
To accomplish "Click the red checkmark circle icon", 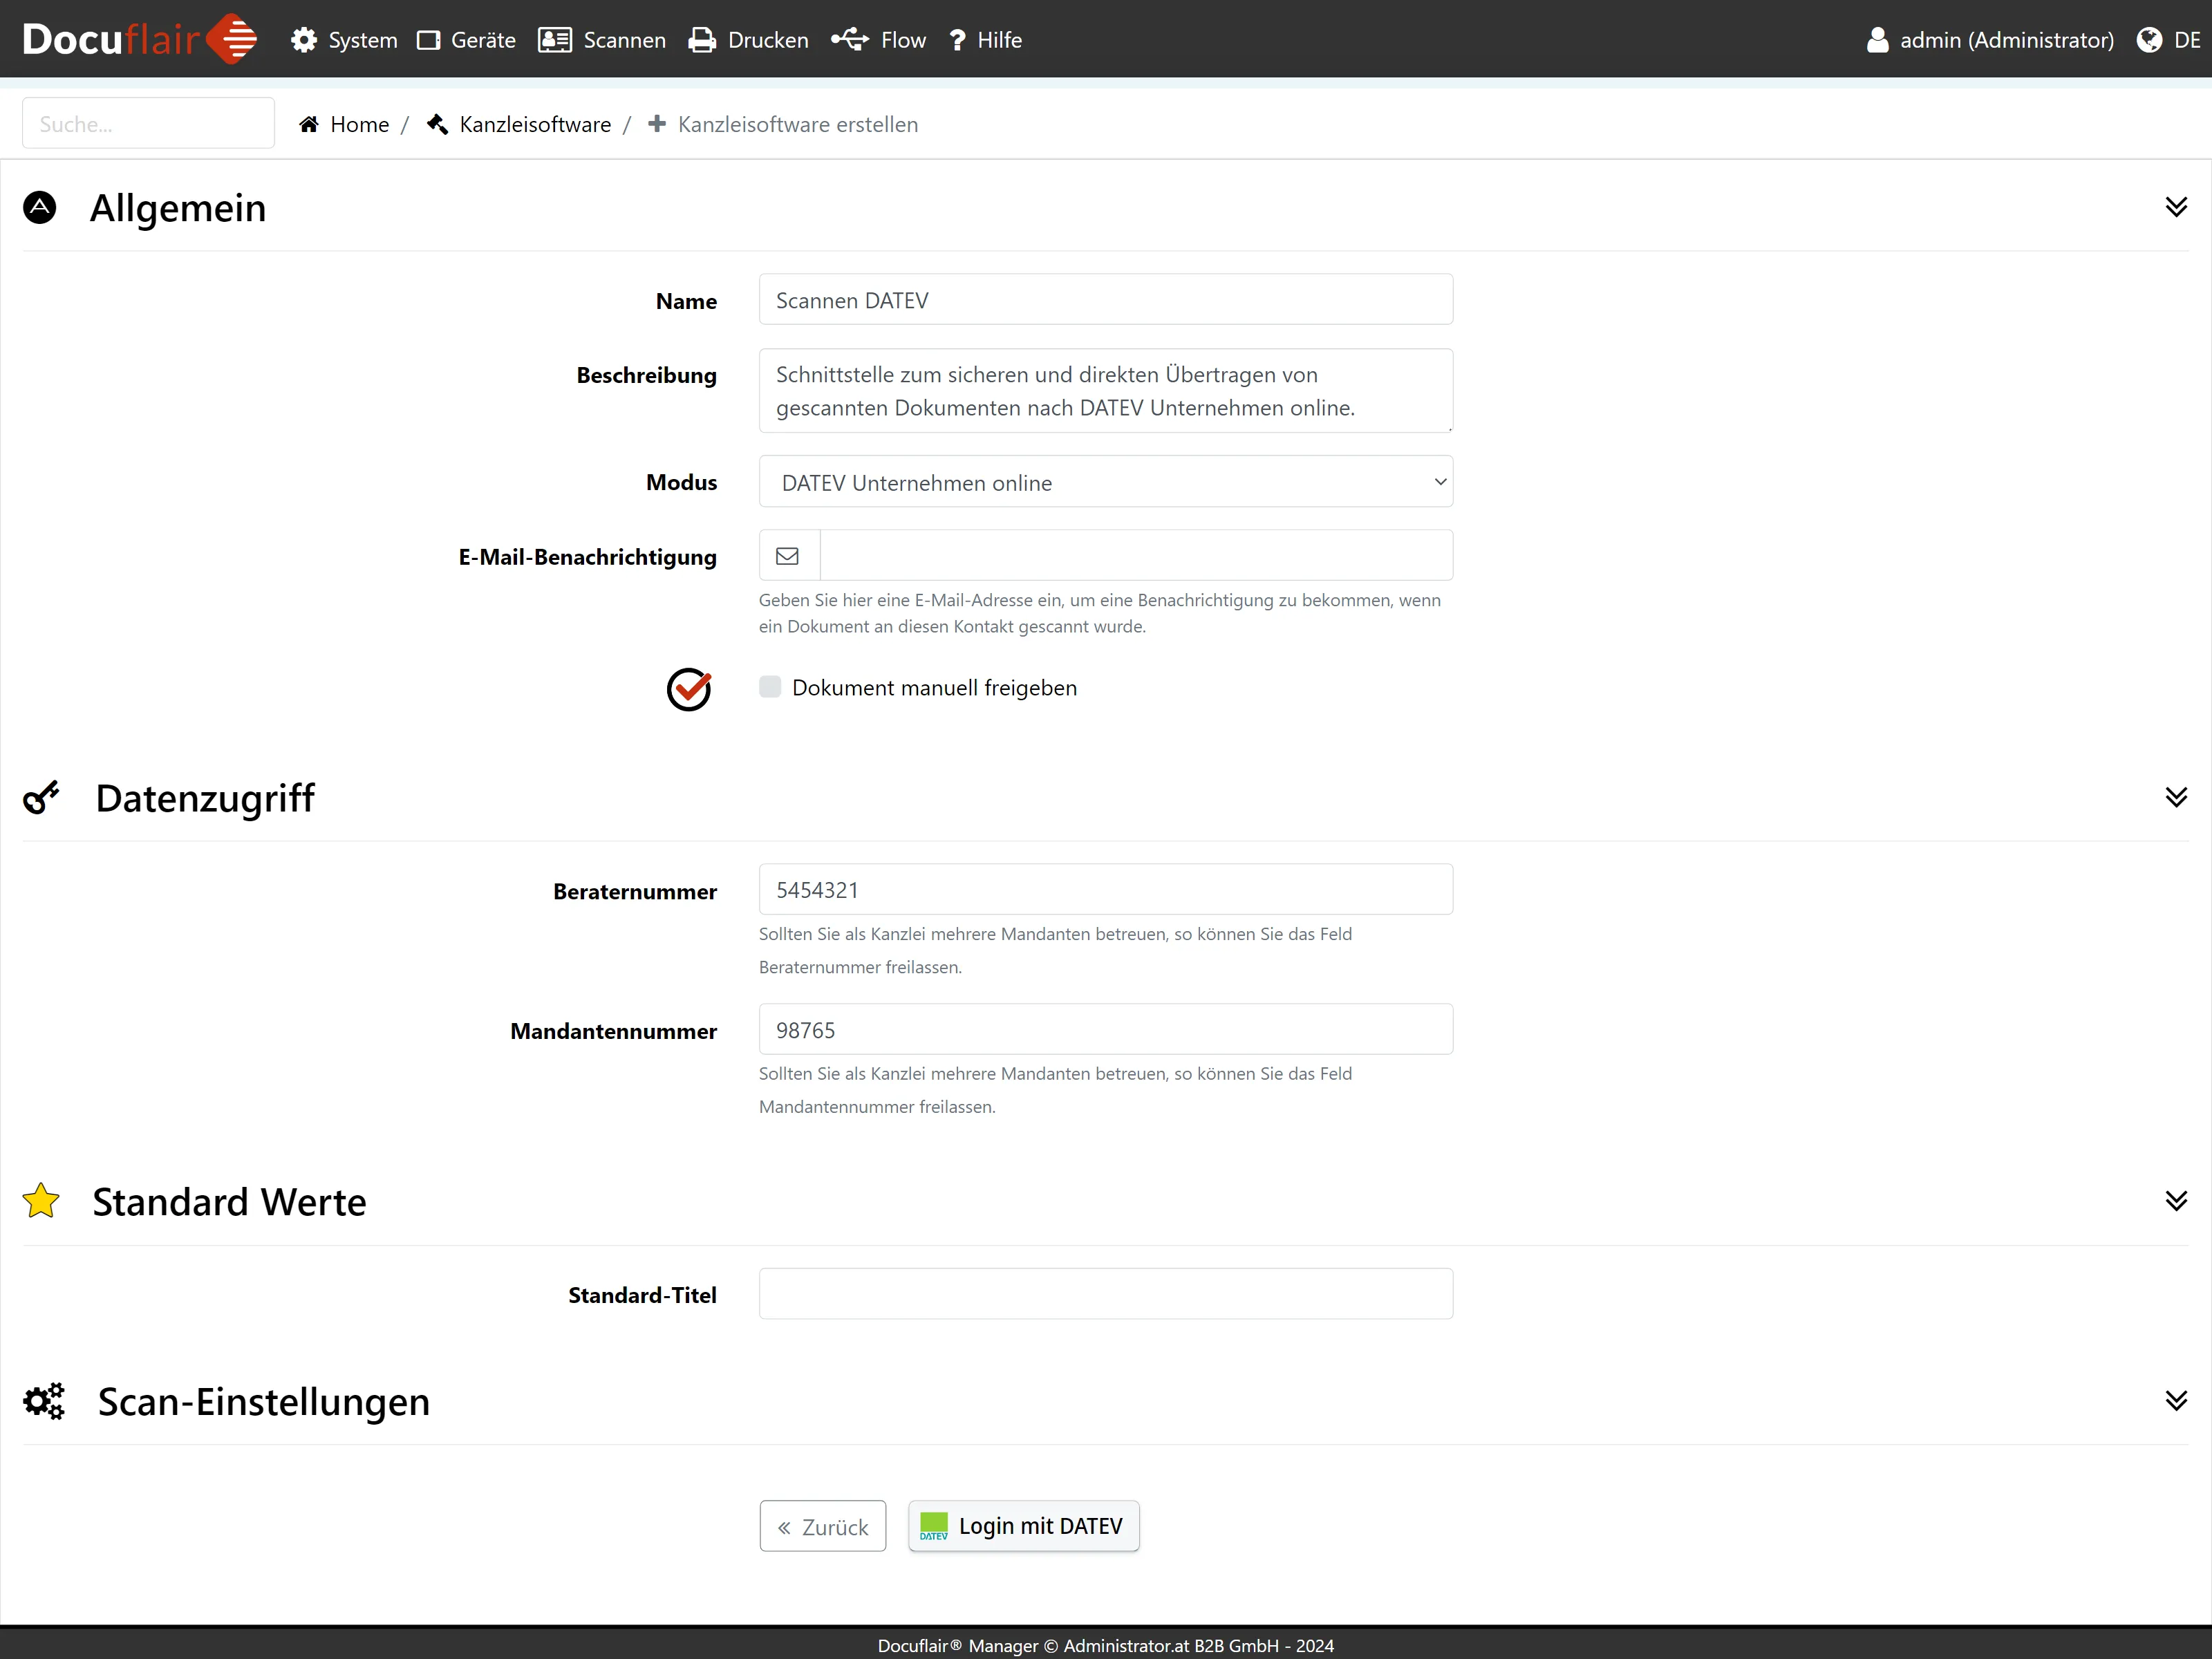I will pyautogui.click(x=689, y=689).
